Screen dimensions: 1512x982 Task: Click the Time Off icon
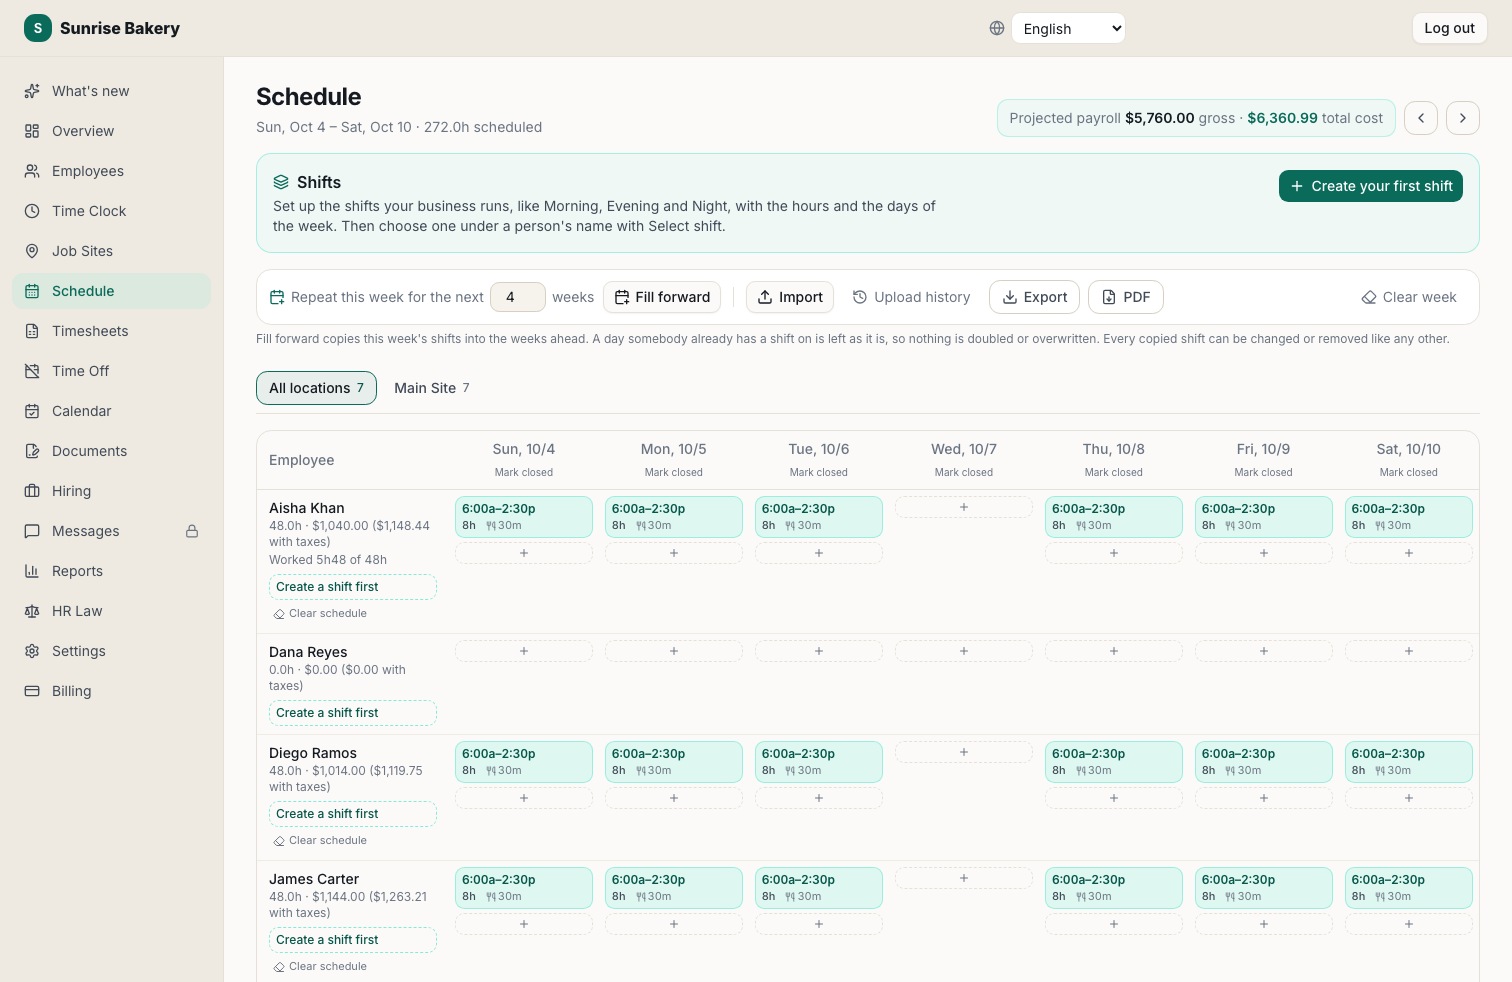point(32,371)
